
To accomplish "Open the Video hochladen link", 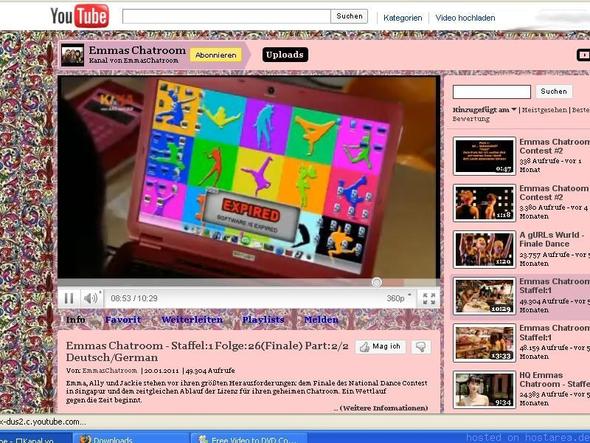I will coord(465,18).
